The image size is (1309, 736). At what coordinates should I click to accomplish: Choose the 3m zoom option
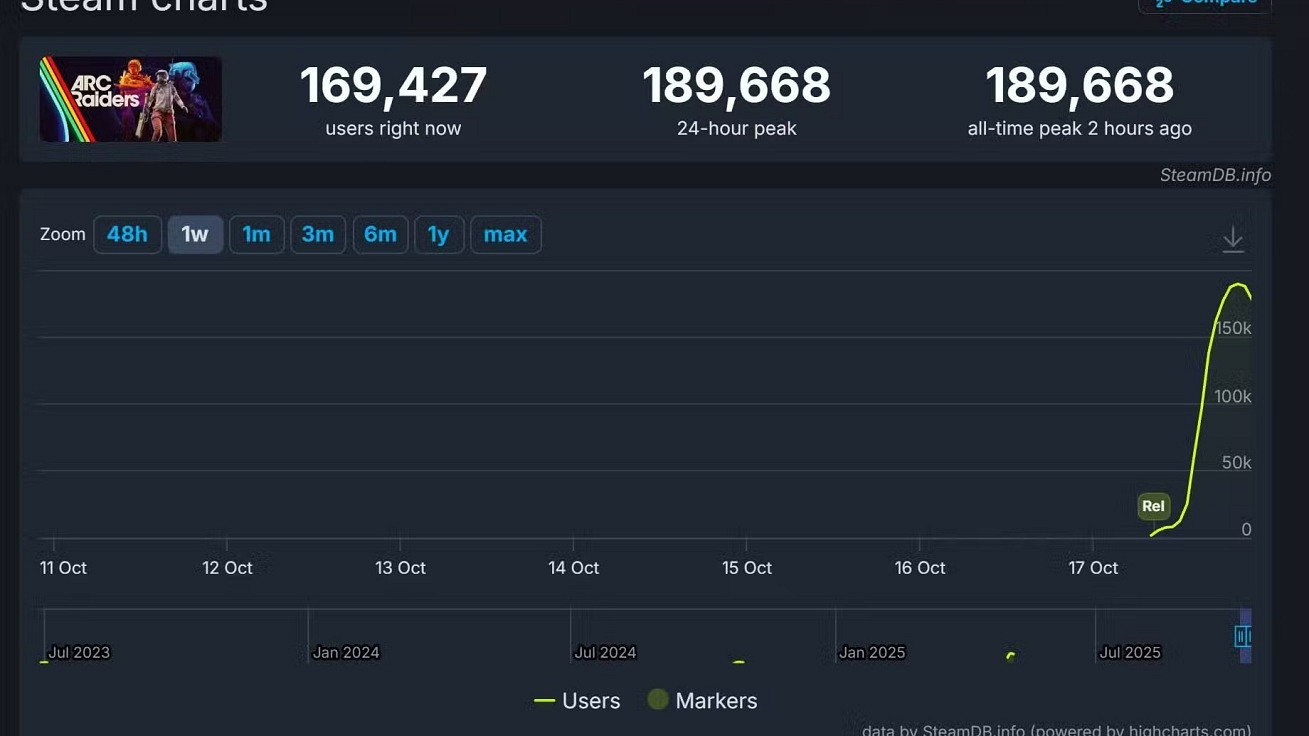[x=318, y=234]
